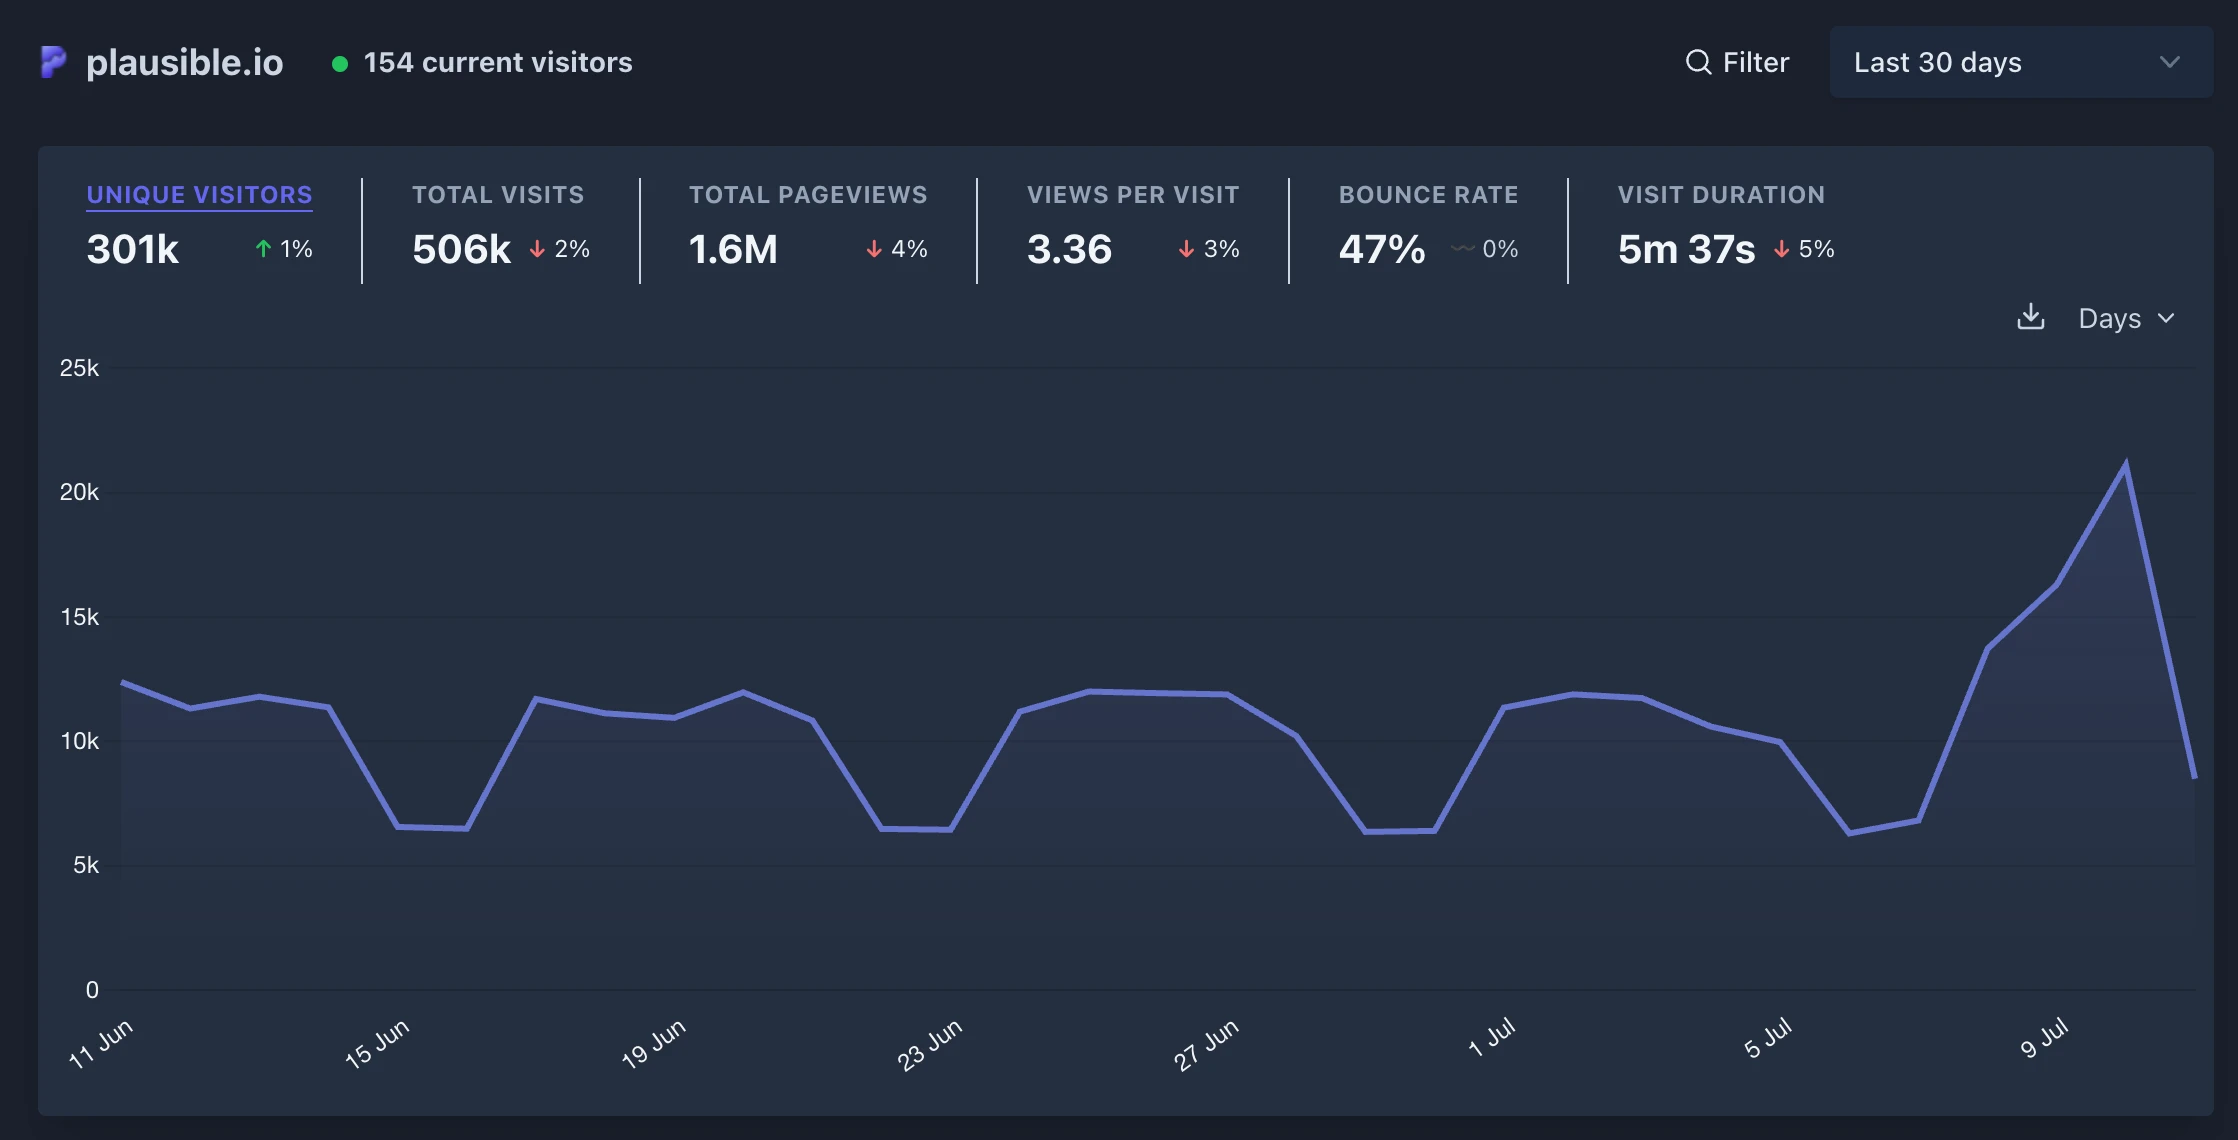Screen dimensions: 2238x1140
Task: Click the 154 current visitors link
Action: point(498,62)
